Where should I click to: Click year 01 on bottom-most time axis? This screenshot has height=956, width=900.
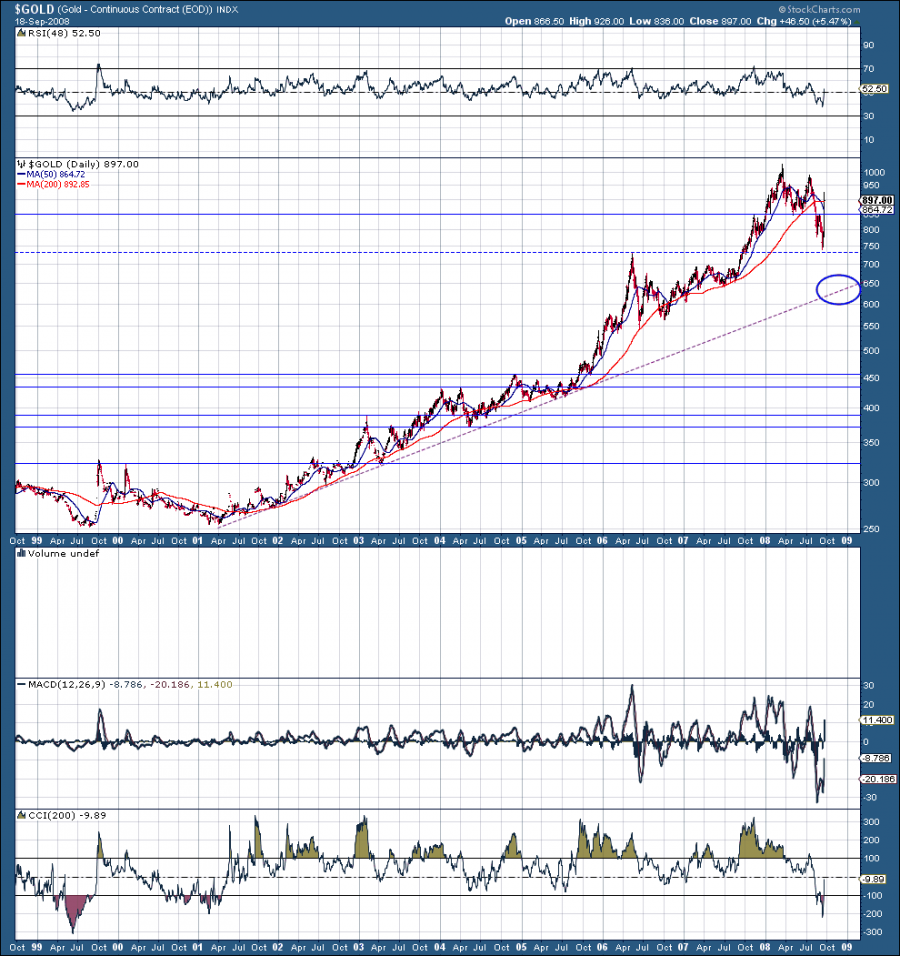coord(198,947)
